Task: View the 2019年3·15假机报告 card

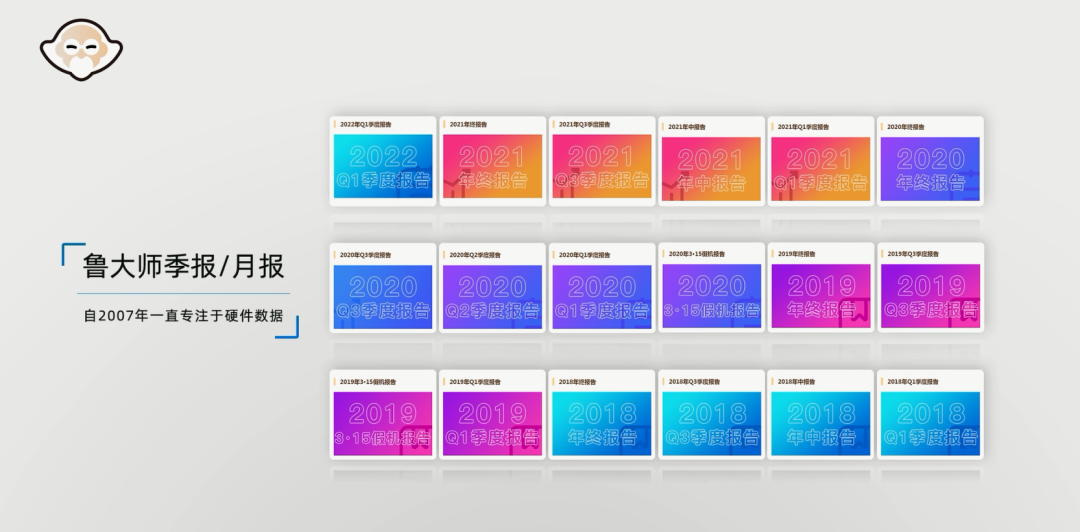Action: pyautogui.click(x=383, y=415)
